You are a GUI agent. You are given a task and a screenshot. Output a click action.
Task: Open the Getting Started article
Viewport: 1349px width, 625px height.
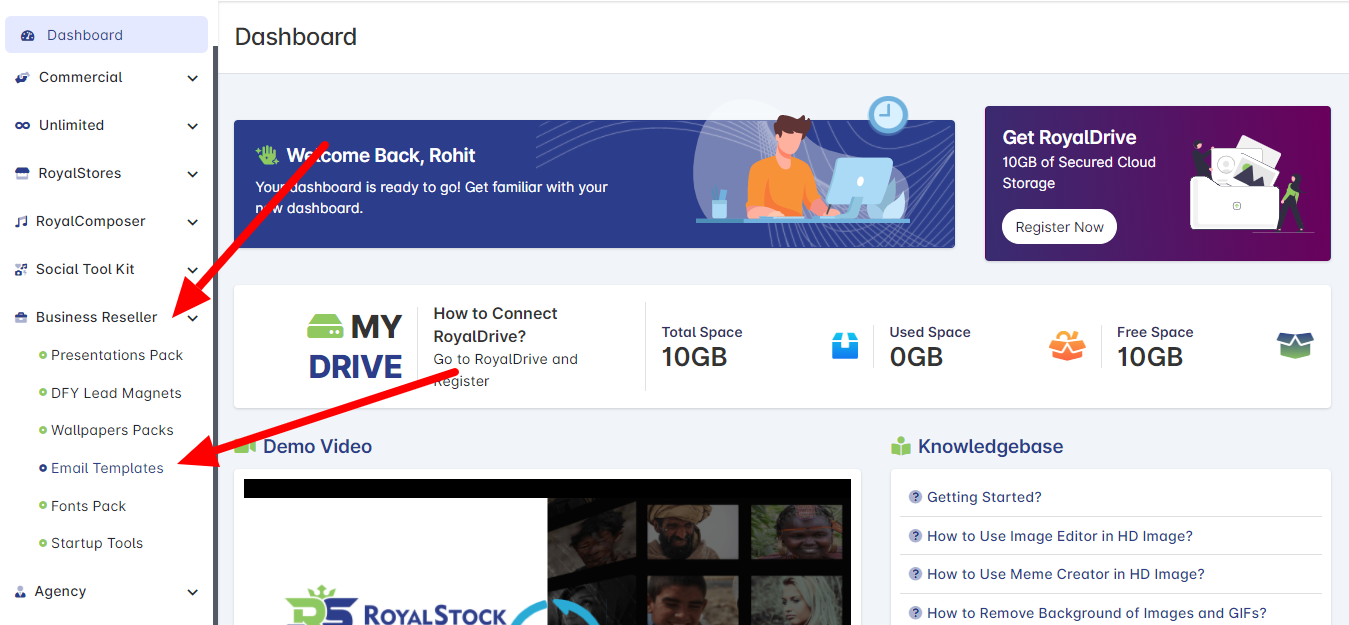pyautogui.click(x=984, y=497)
